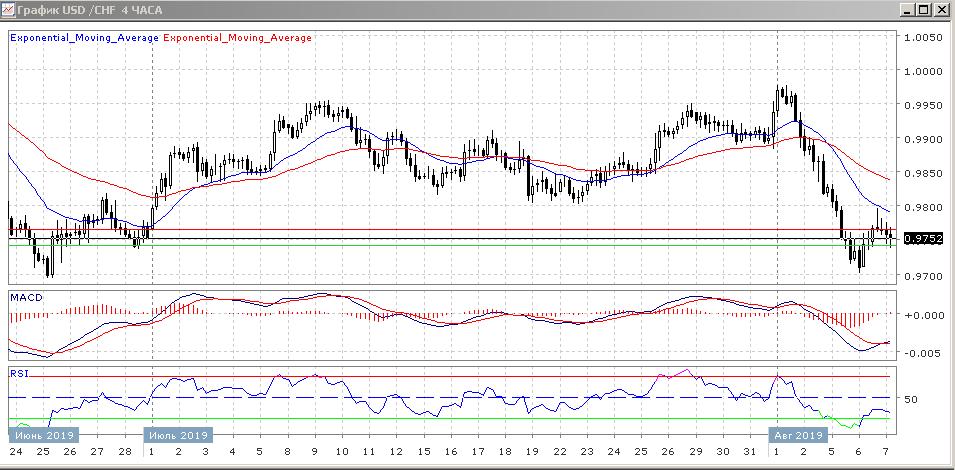Jump to the Июнь 2019 date marker
955x470 pixels.
pyautogui.click(x=41, y=435)
